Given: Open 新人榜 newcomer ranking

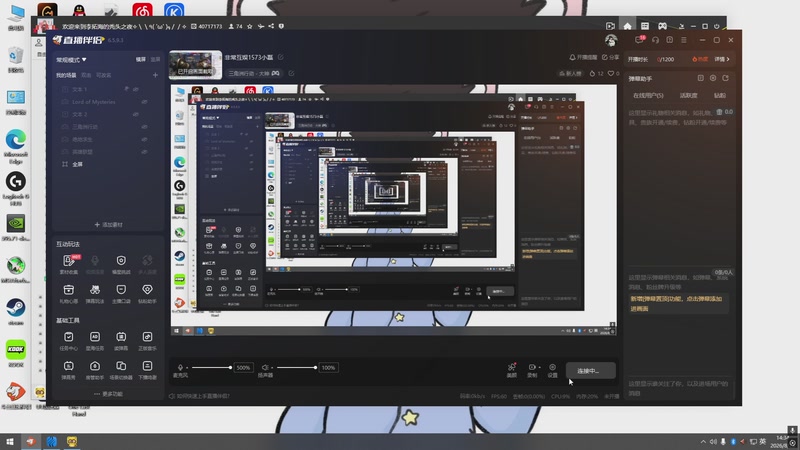Looking at the screenshot, I should [570, 73].
